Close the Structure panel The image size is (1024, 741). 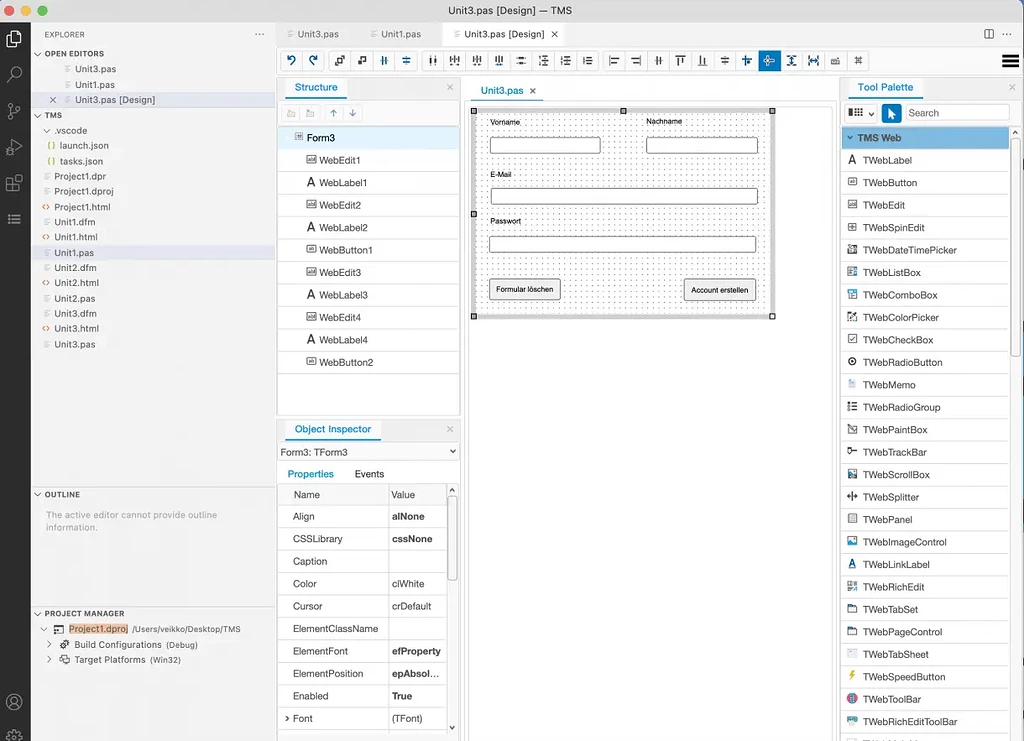[x=450, y=87]
